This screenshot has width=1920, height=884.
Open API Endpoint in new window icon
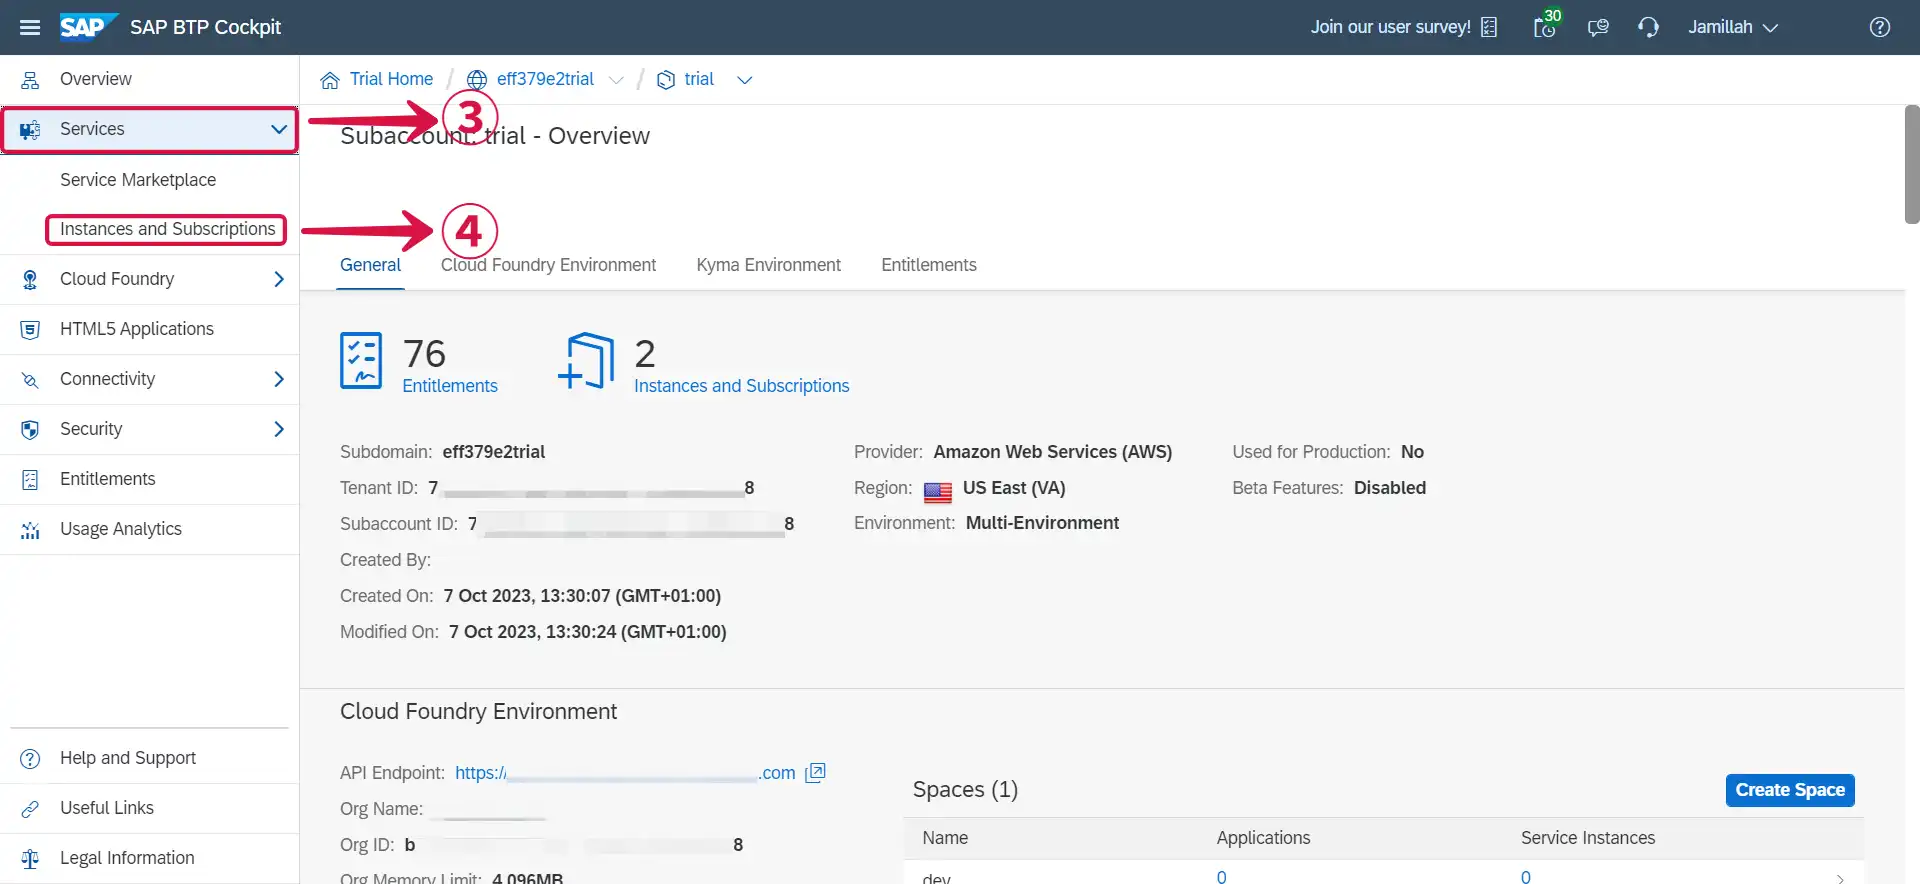(816, 772)
